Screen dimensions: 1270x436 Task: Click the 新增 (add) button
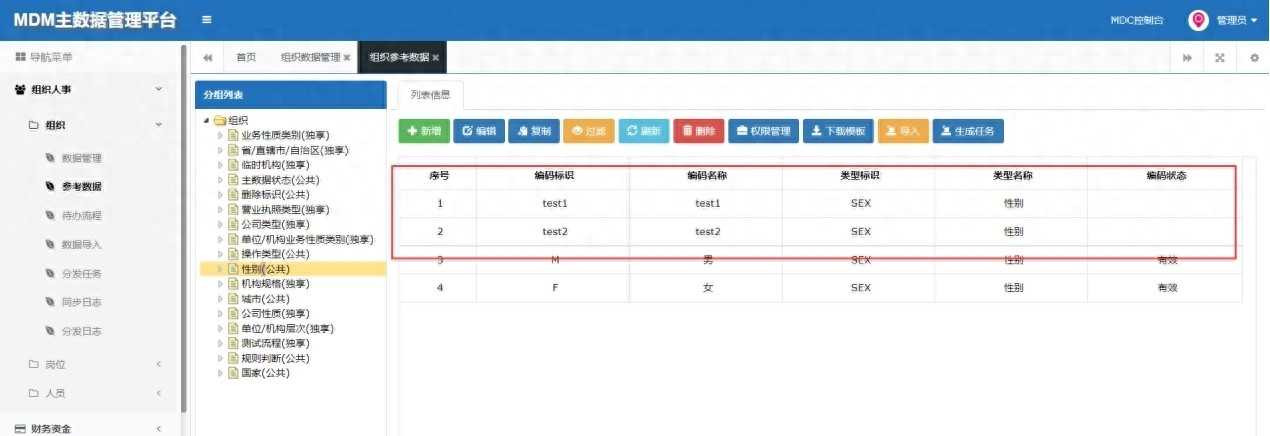click(424, 131)
